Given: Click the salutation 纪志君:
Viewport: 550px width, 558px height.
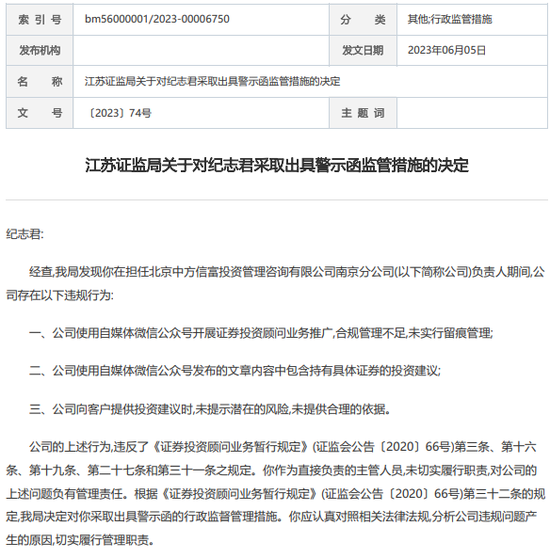Looking at the screenshot, I should tap(25, 235).
